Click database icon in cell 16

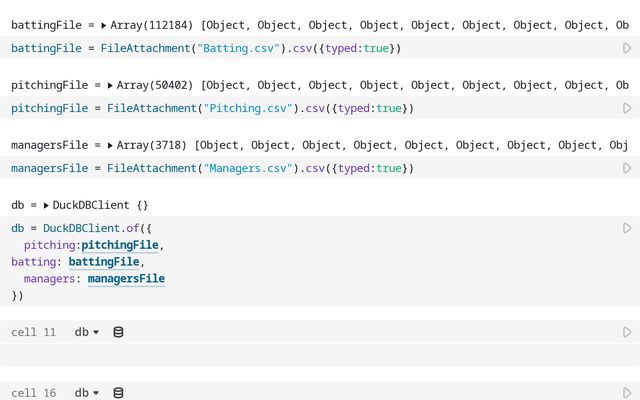pos(118,393)
